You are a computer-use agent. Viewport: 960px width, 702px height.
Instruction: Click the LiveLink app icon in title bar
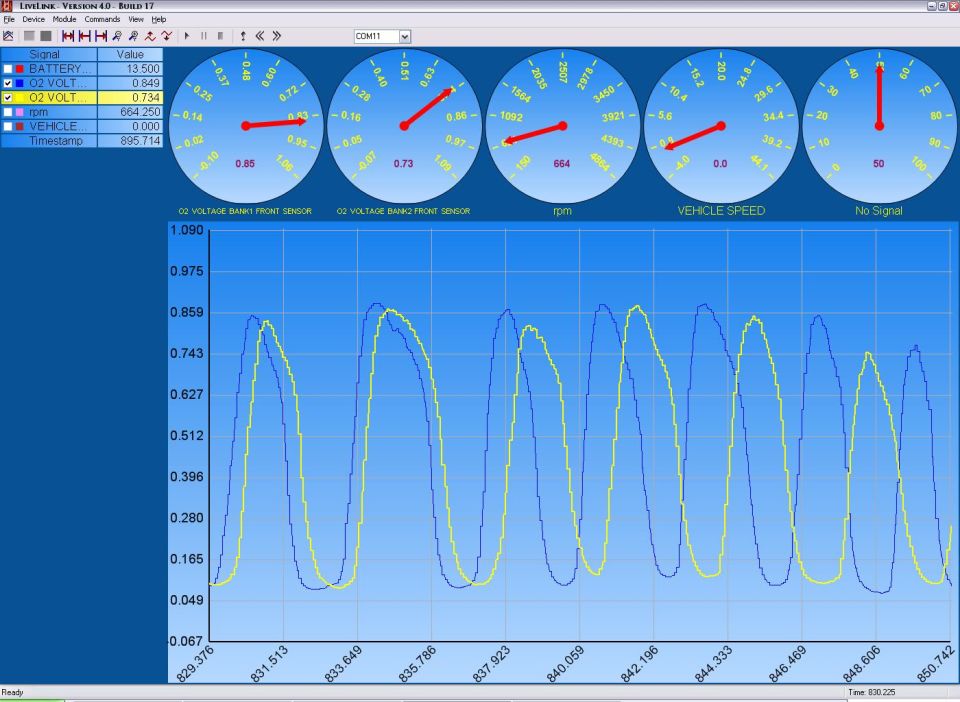tap(7, 6)
